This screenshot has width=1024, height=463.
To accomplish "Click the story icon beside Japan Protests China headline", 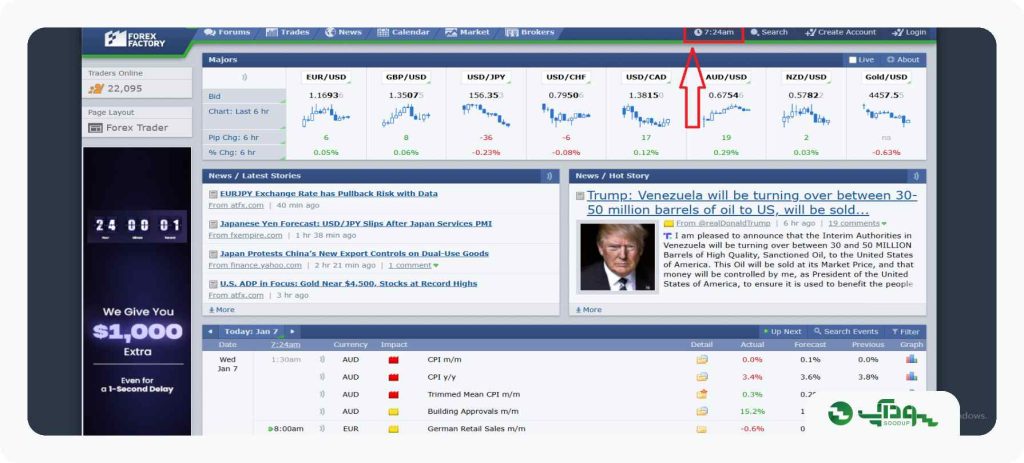I will coord(213,254).
